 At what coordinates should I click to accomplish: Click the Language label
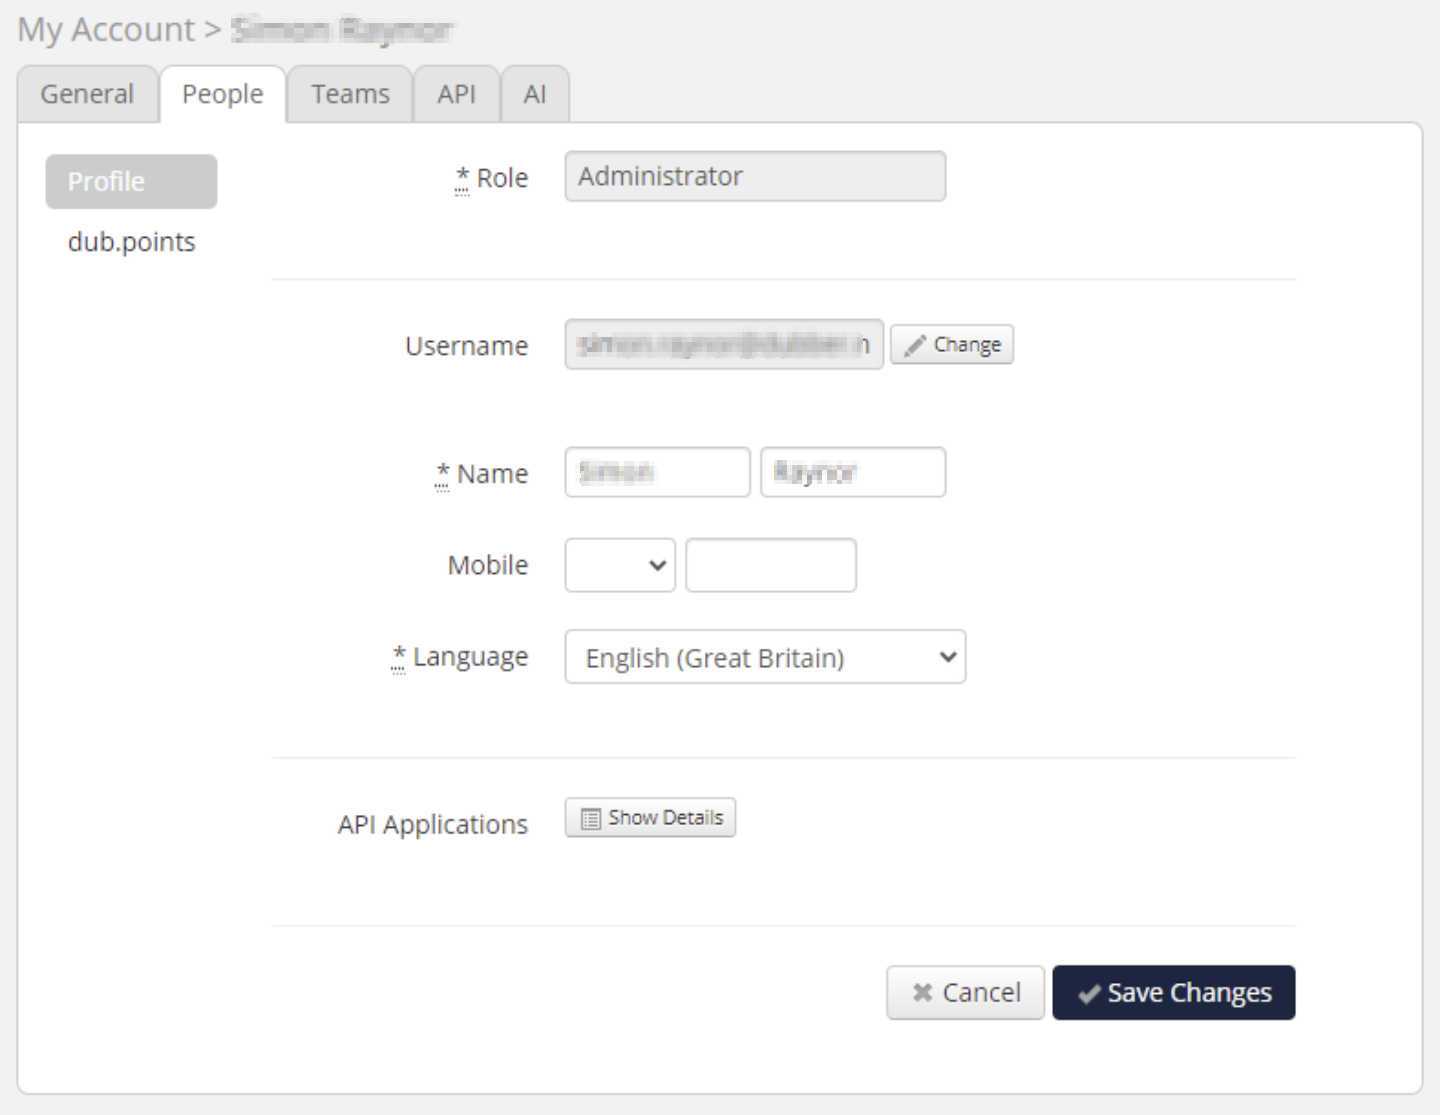point(470,657)
